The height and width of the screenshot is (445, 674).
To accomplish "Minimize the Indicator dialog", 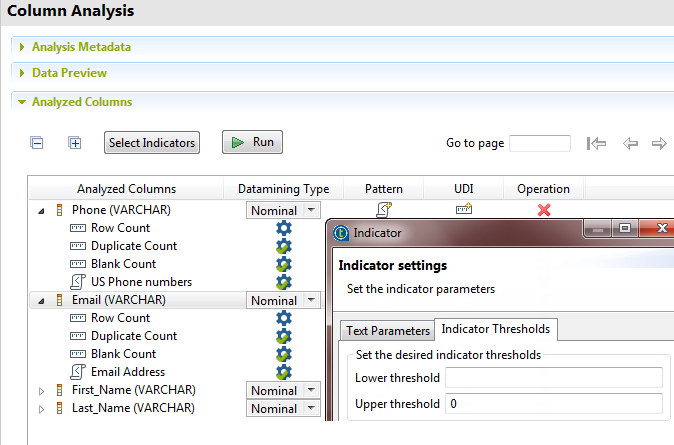I will coord(598,229).
